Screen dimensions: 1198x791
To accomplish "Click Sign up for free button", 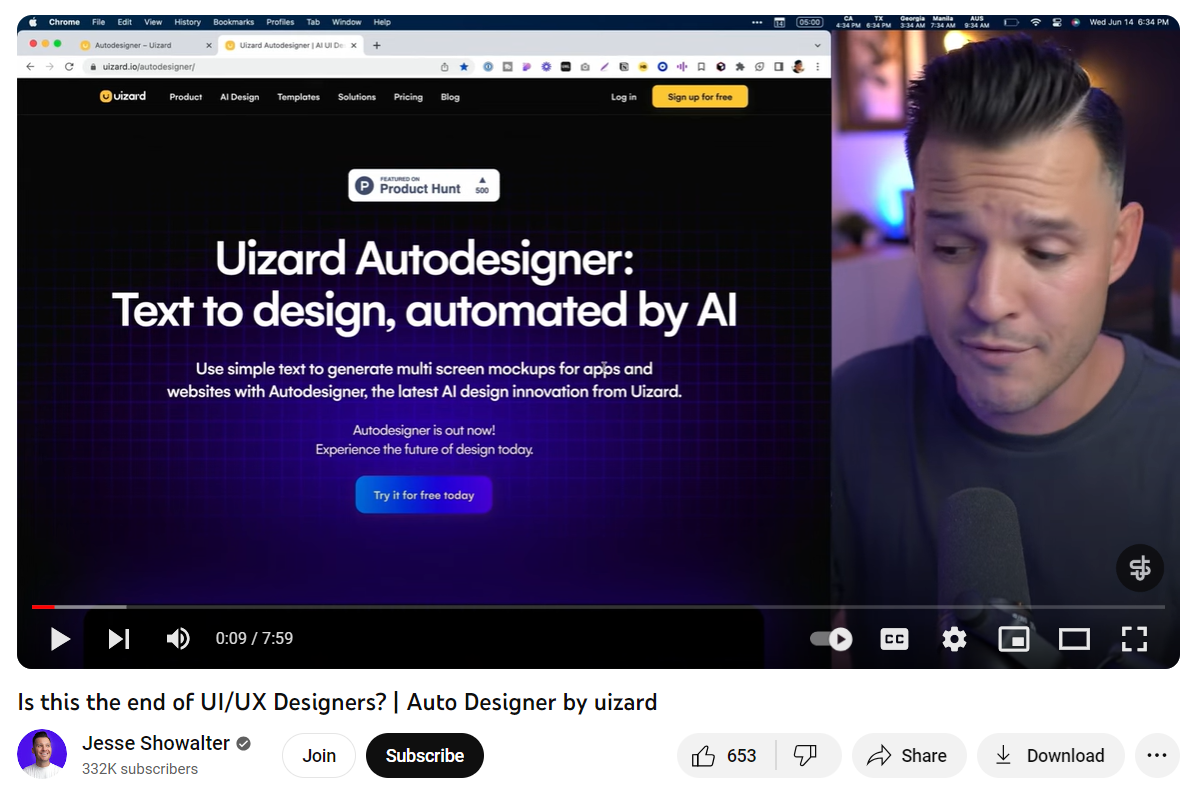I will pos(700,97).
